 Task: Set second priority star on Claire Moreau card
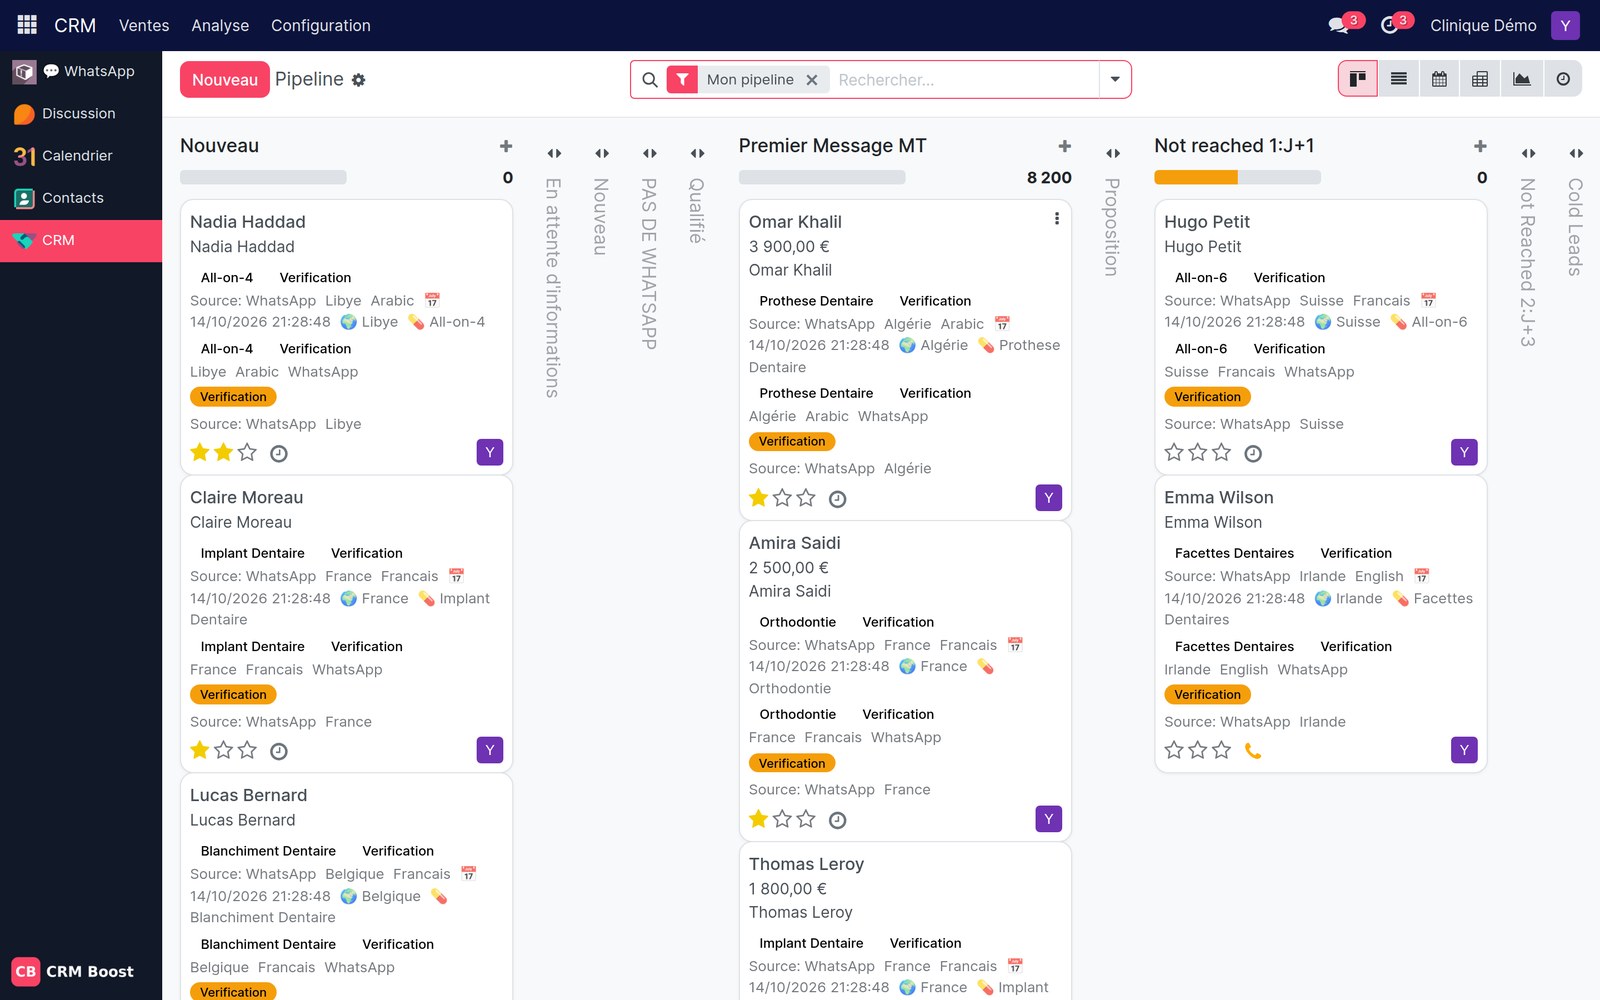[x=223, y=749]
